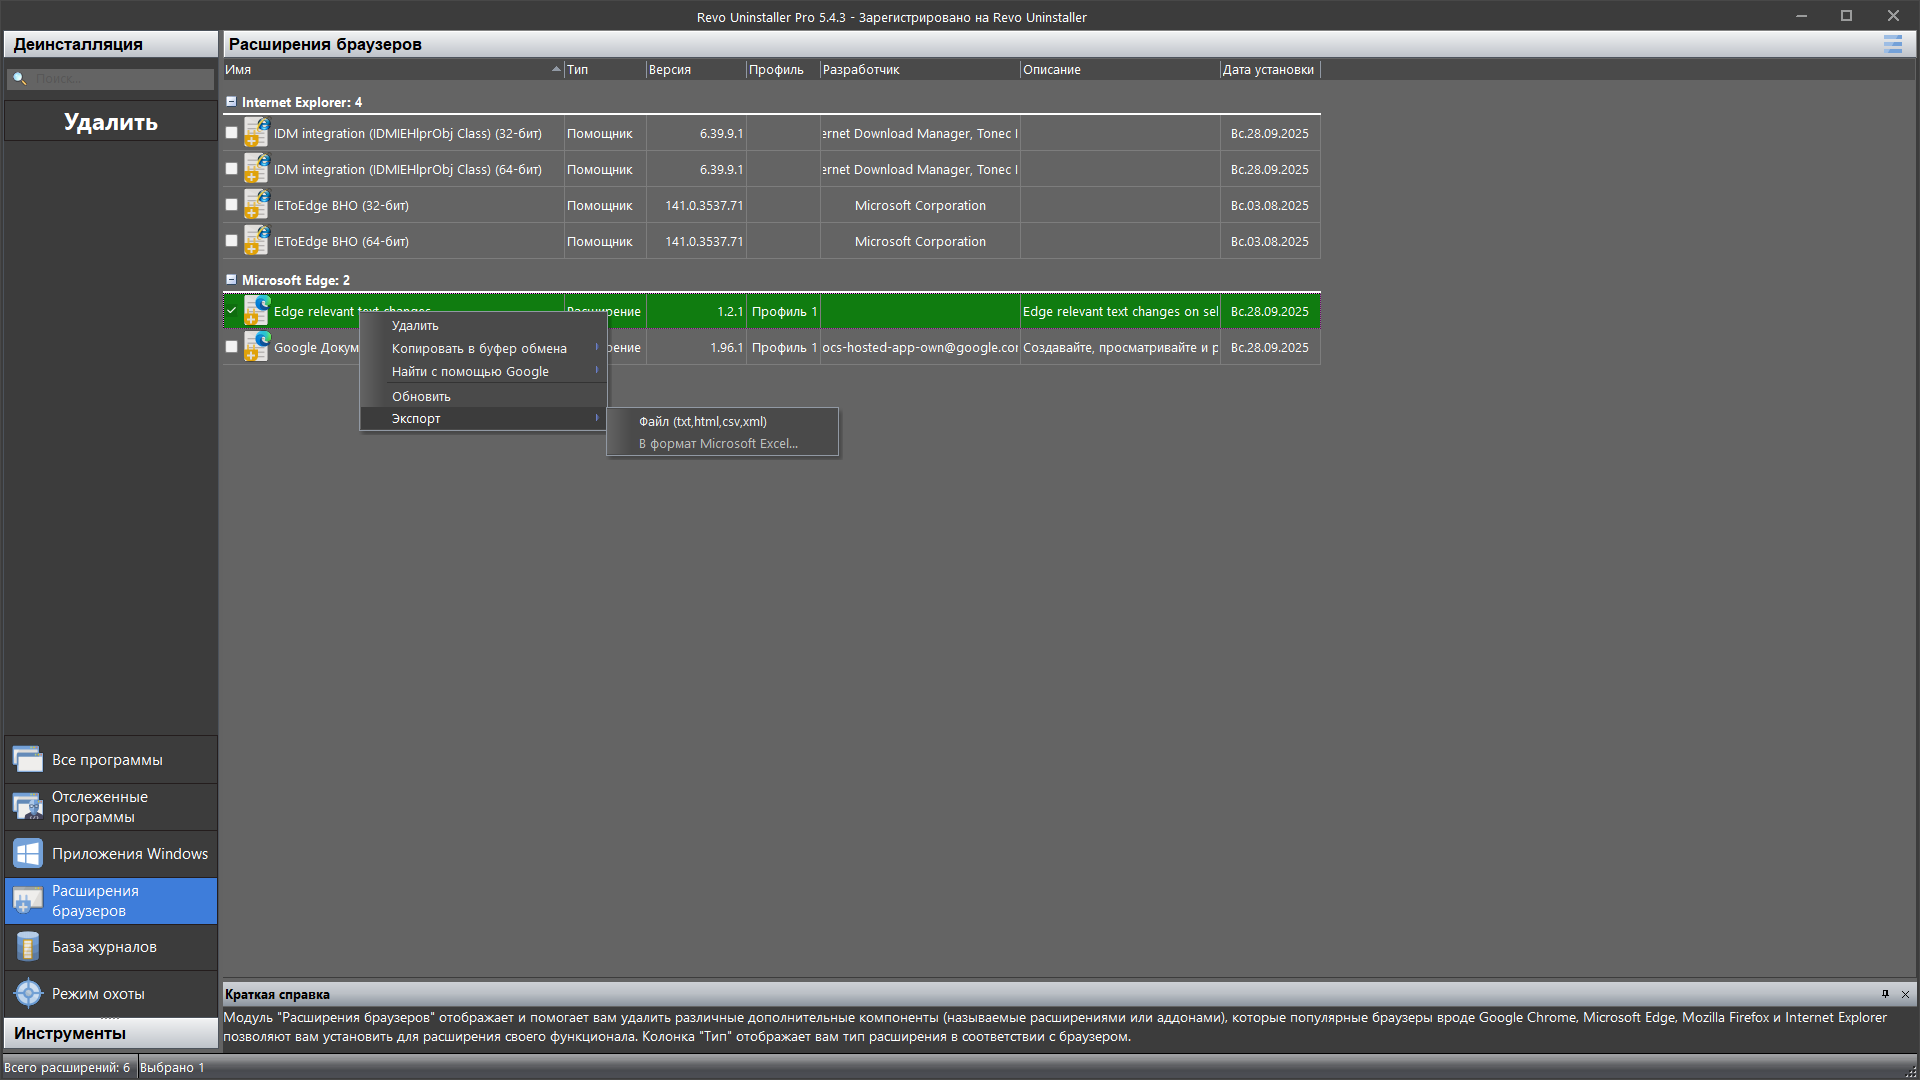Click IEToEdge BHO 32-bit extension icon
The width and height of the screenshot is (1920, 1080).
(x=256, y=205)
